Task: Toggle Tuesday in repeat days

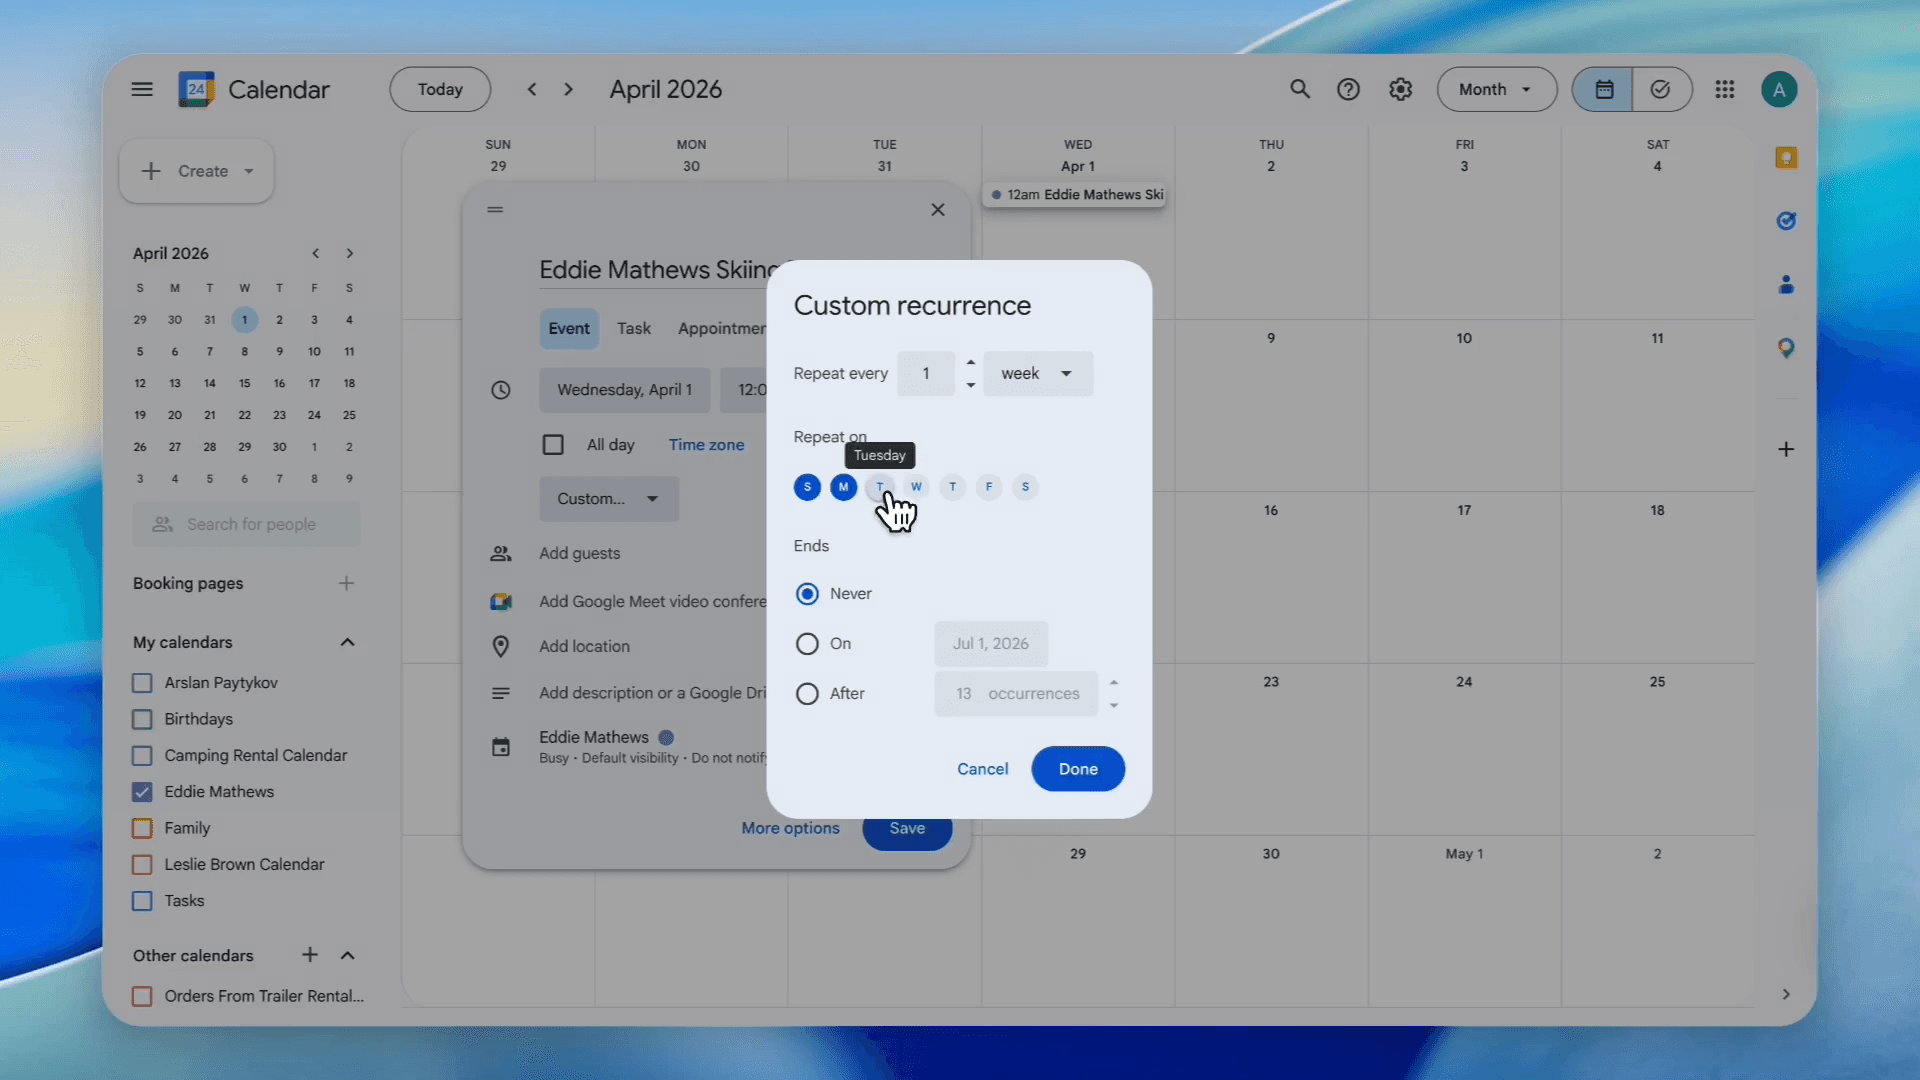Action: point(880,487)
